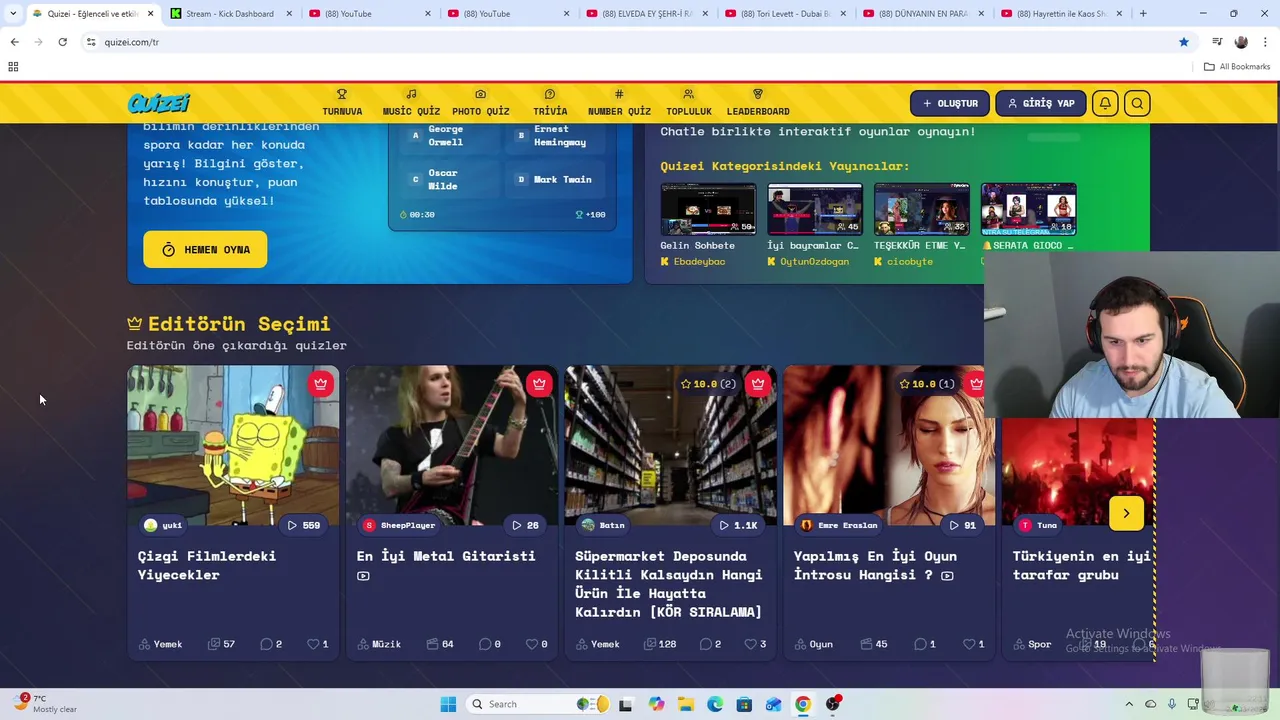Open author yuki profile
This screenshot has height=720, width=1280.
pyautogui.click(x=163, y=525)
